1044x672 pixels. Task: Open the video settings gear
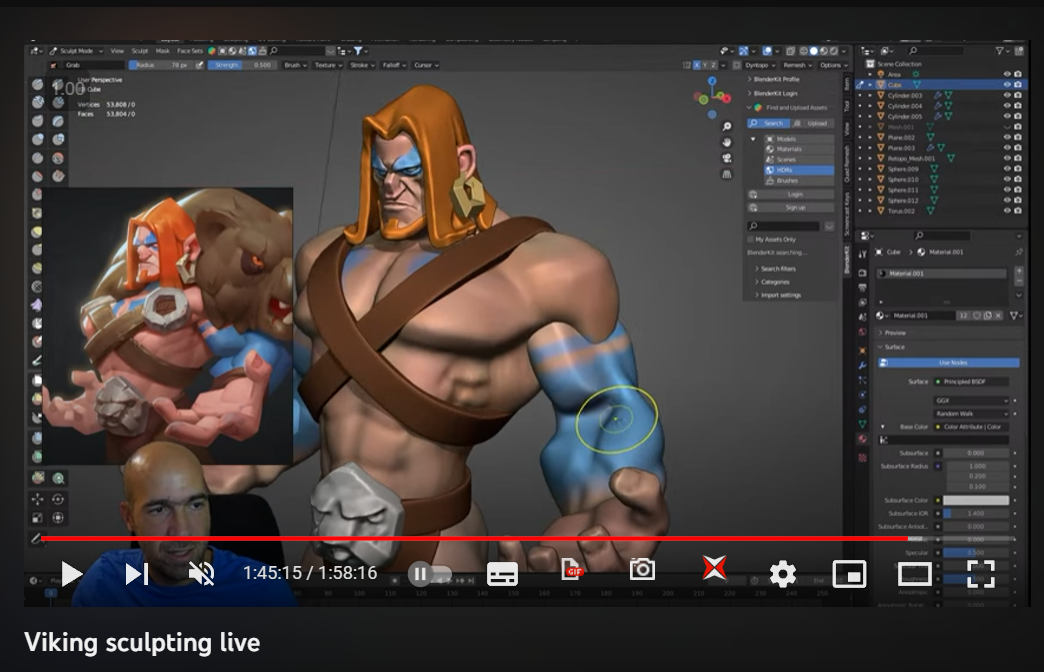782,574
